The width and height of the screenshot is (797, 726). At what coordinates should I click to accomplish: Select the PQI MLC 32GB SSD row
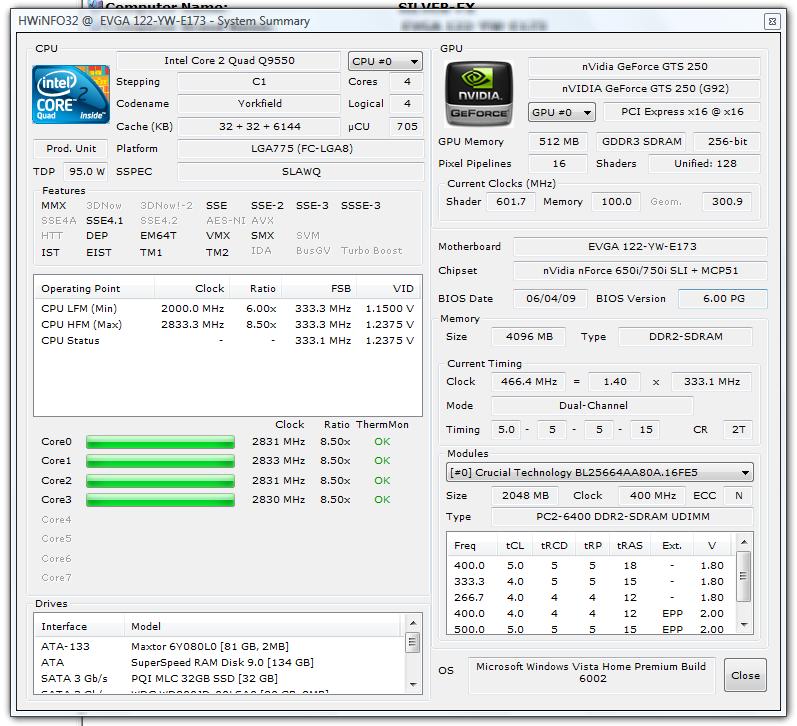pos(220,678)
